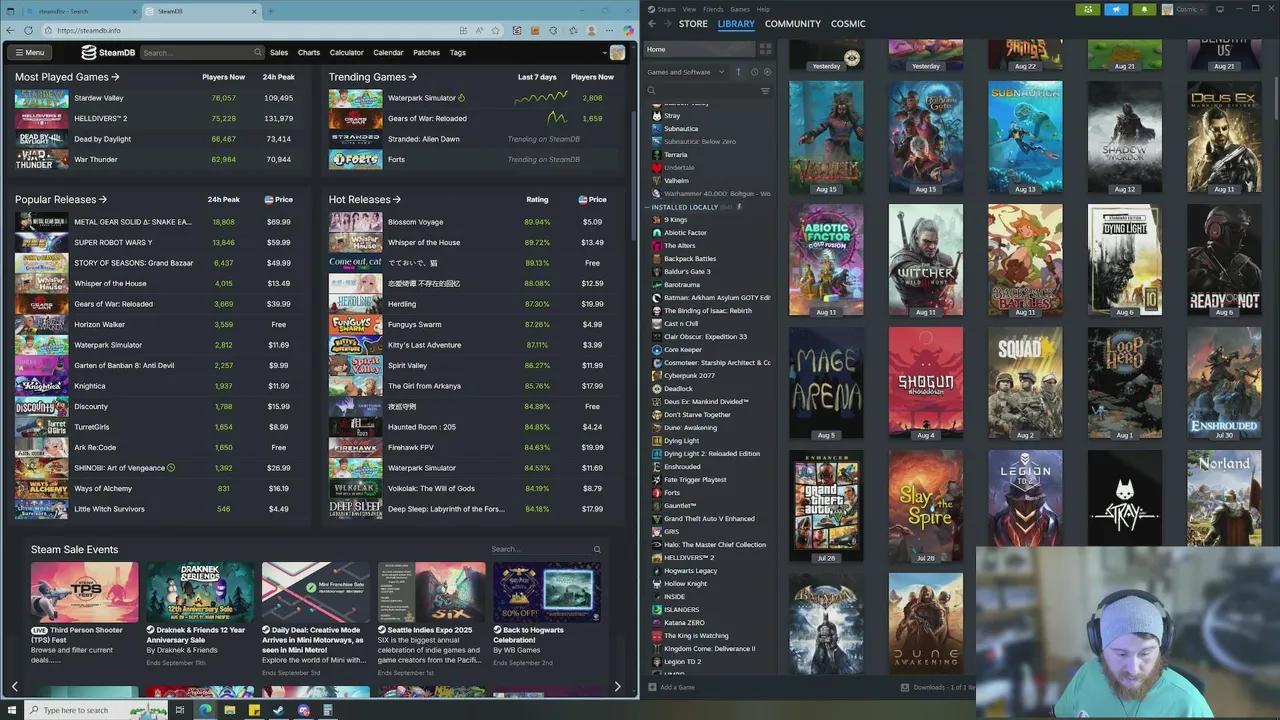Open Third Person Shooter Fest event card
The width and height of the screenshot is (1280, 720).
pyautogui.click(x=84, y=612)
